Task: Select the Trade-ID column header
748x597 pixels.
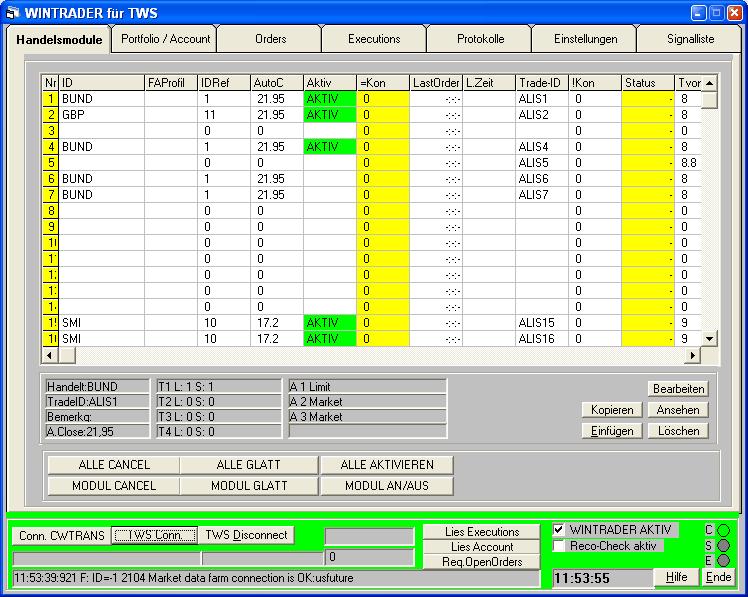Action: pyautogui.click(x=542, y=83)
